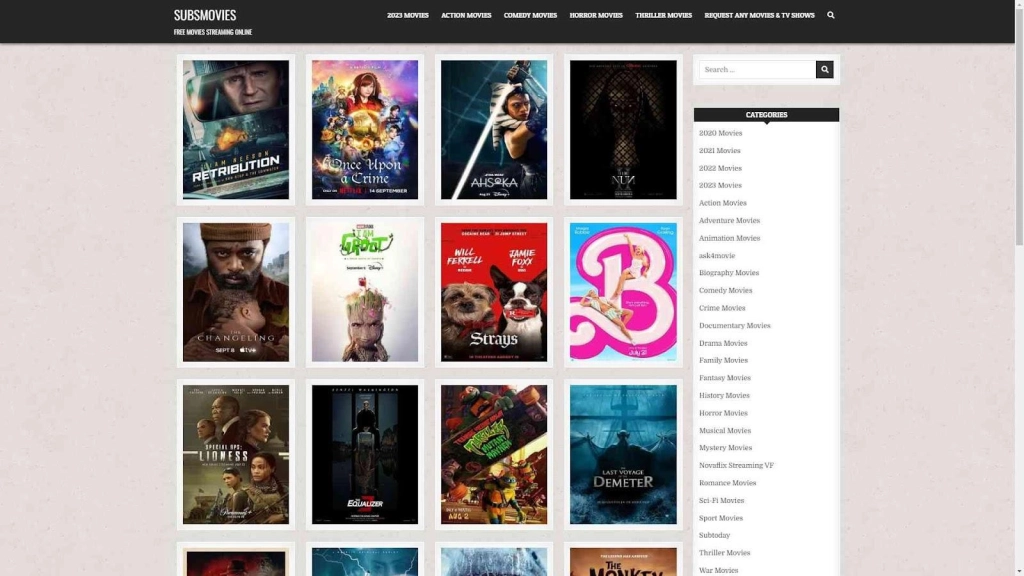Open the ask4movie sidebar link

(716, 255)
